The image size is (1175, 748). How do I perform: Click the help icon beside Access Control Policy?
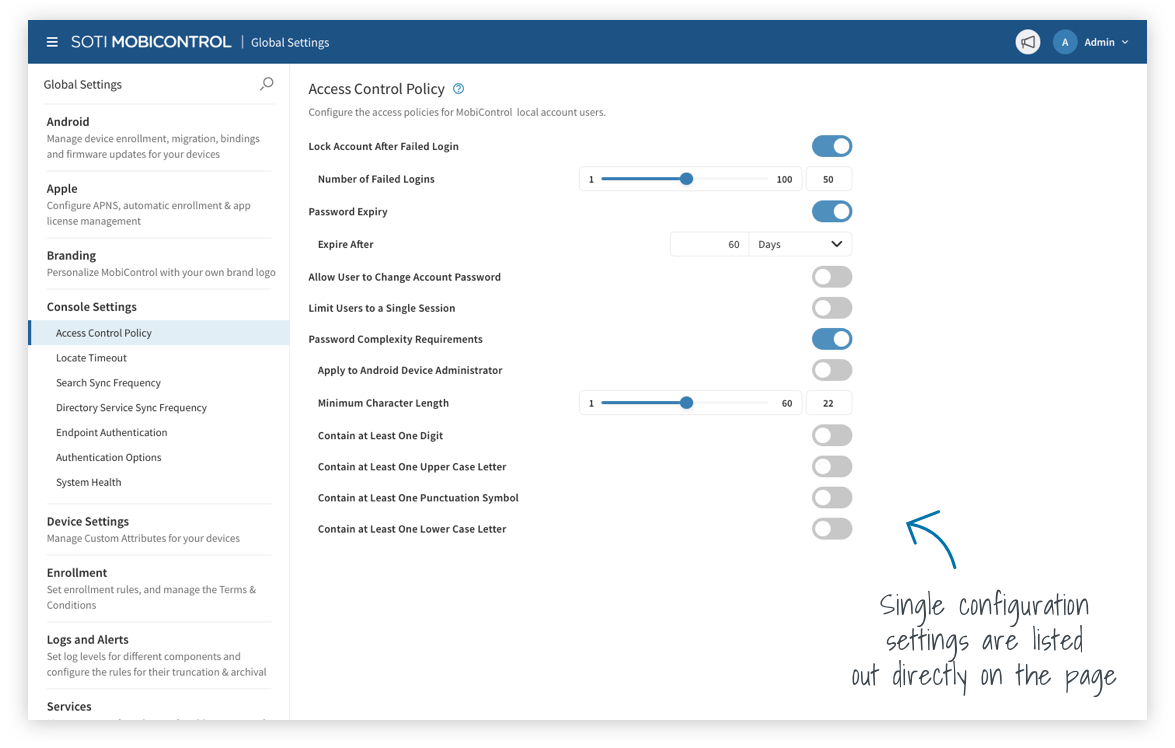458,88
